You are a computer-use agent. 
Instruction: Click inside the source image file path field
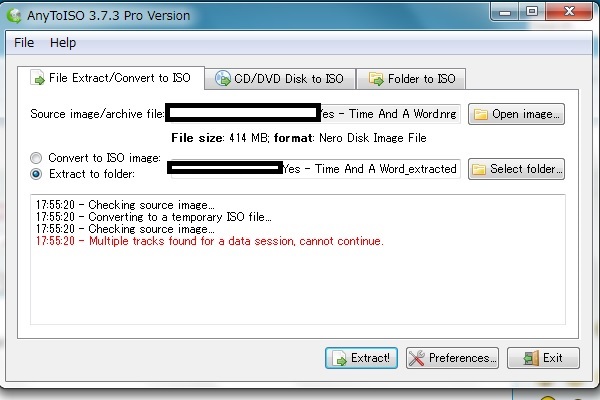pyautogui.click(x=390, y=114)
